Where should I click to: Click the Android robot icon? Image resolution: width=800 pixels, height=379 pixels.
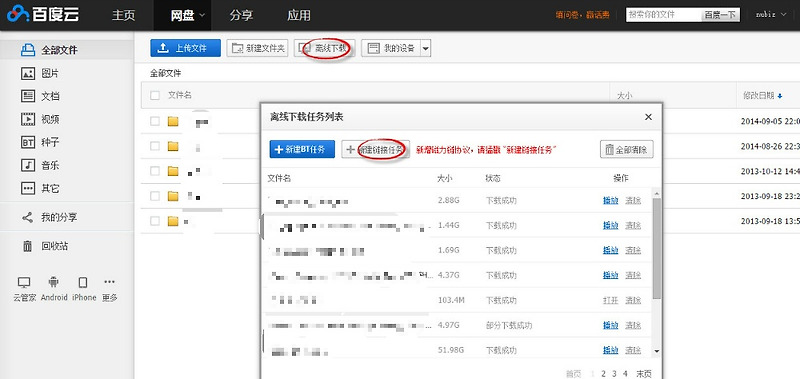click(53, 282)
